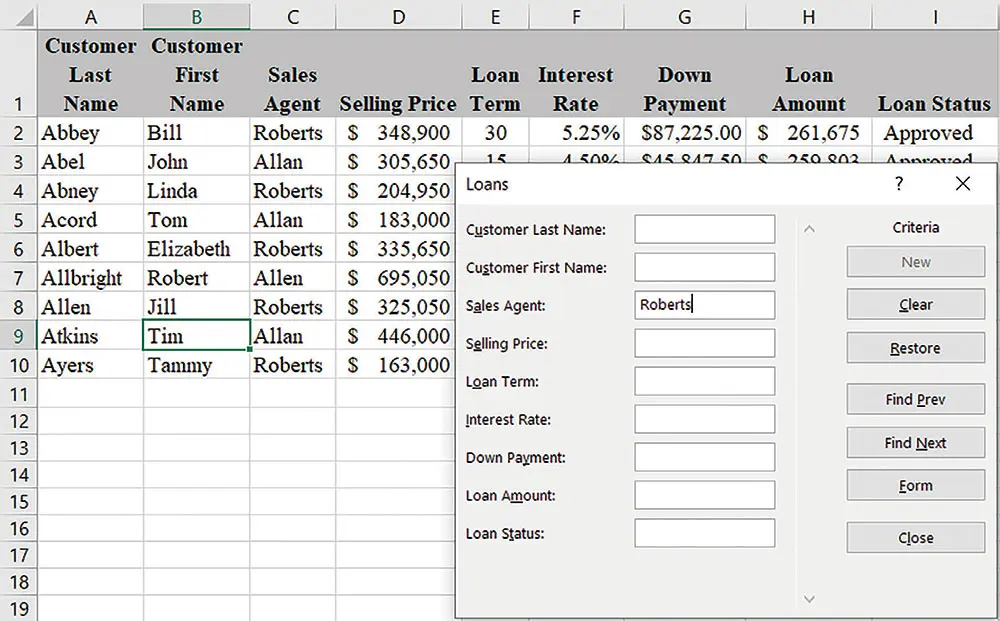Click the dialog help question mark icon
This screenshot has height=621, width=1000.
(x=899, y=184)
